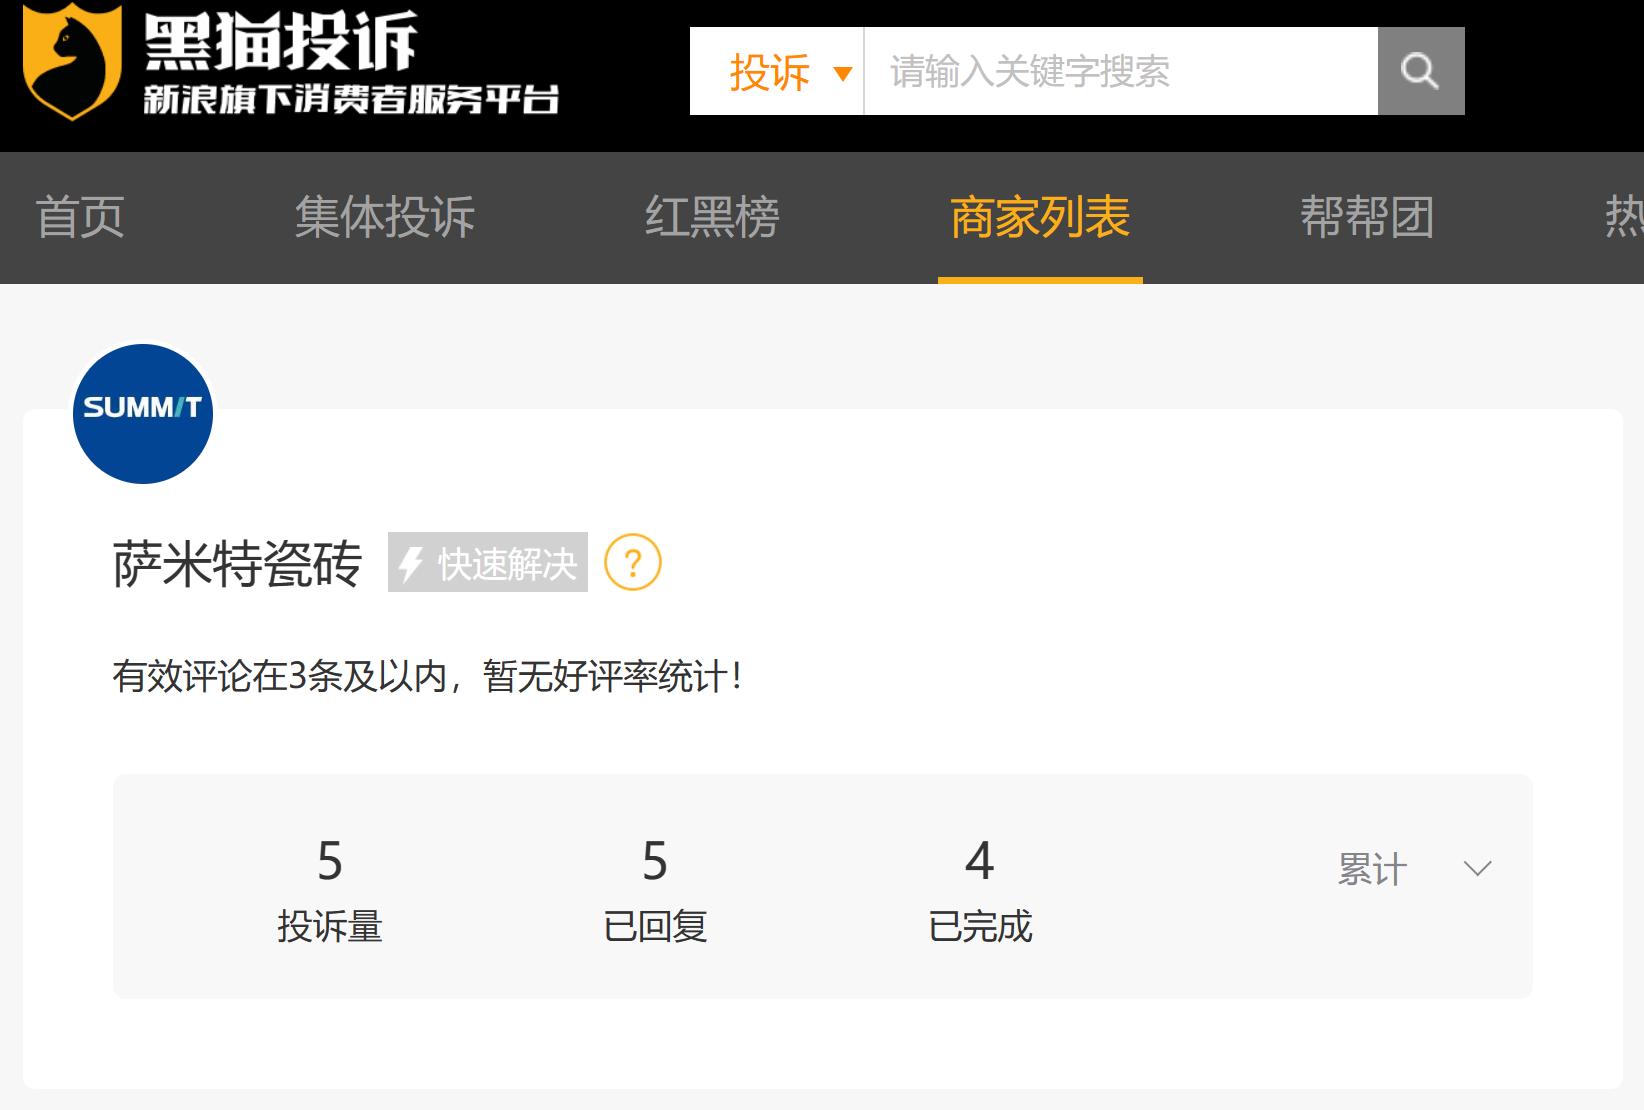
Task: Click the 新浪旗下消费者服务平台 tagline logo area
Action: coord(355,98)
